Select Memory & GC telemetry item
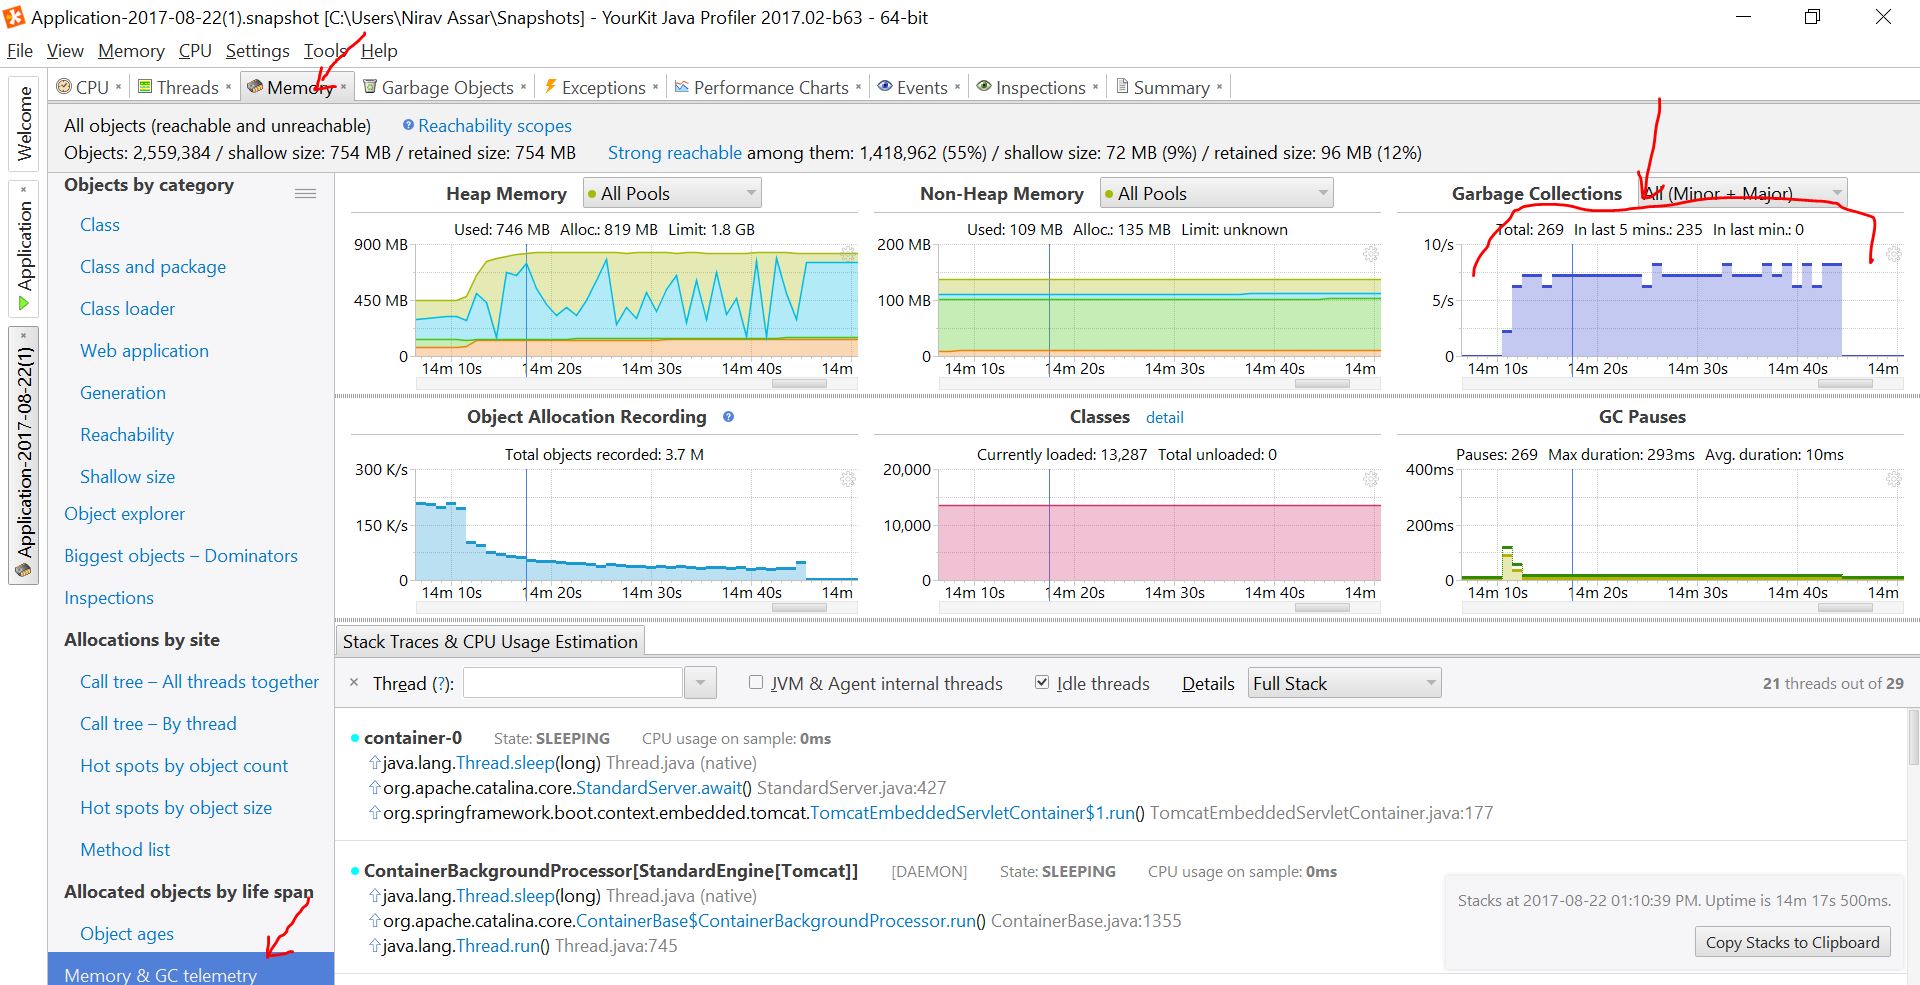Screen dimensions: 1920x985 pyautogui.click(x=191, y=971)
